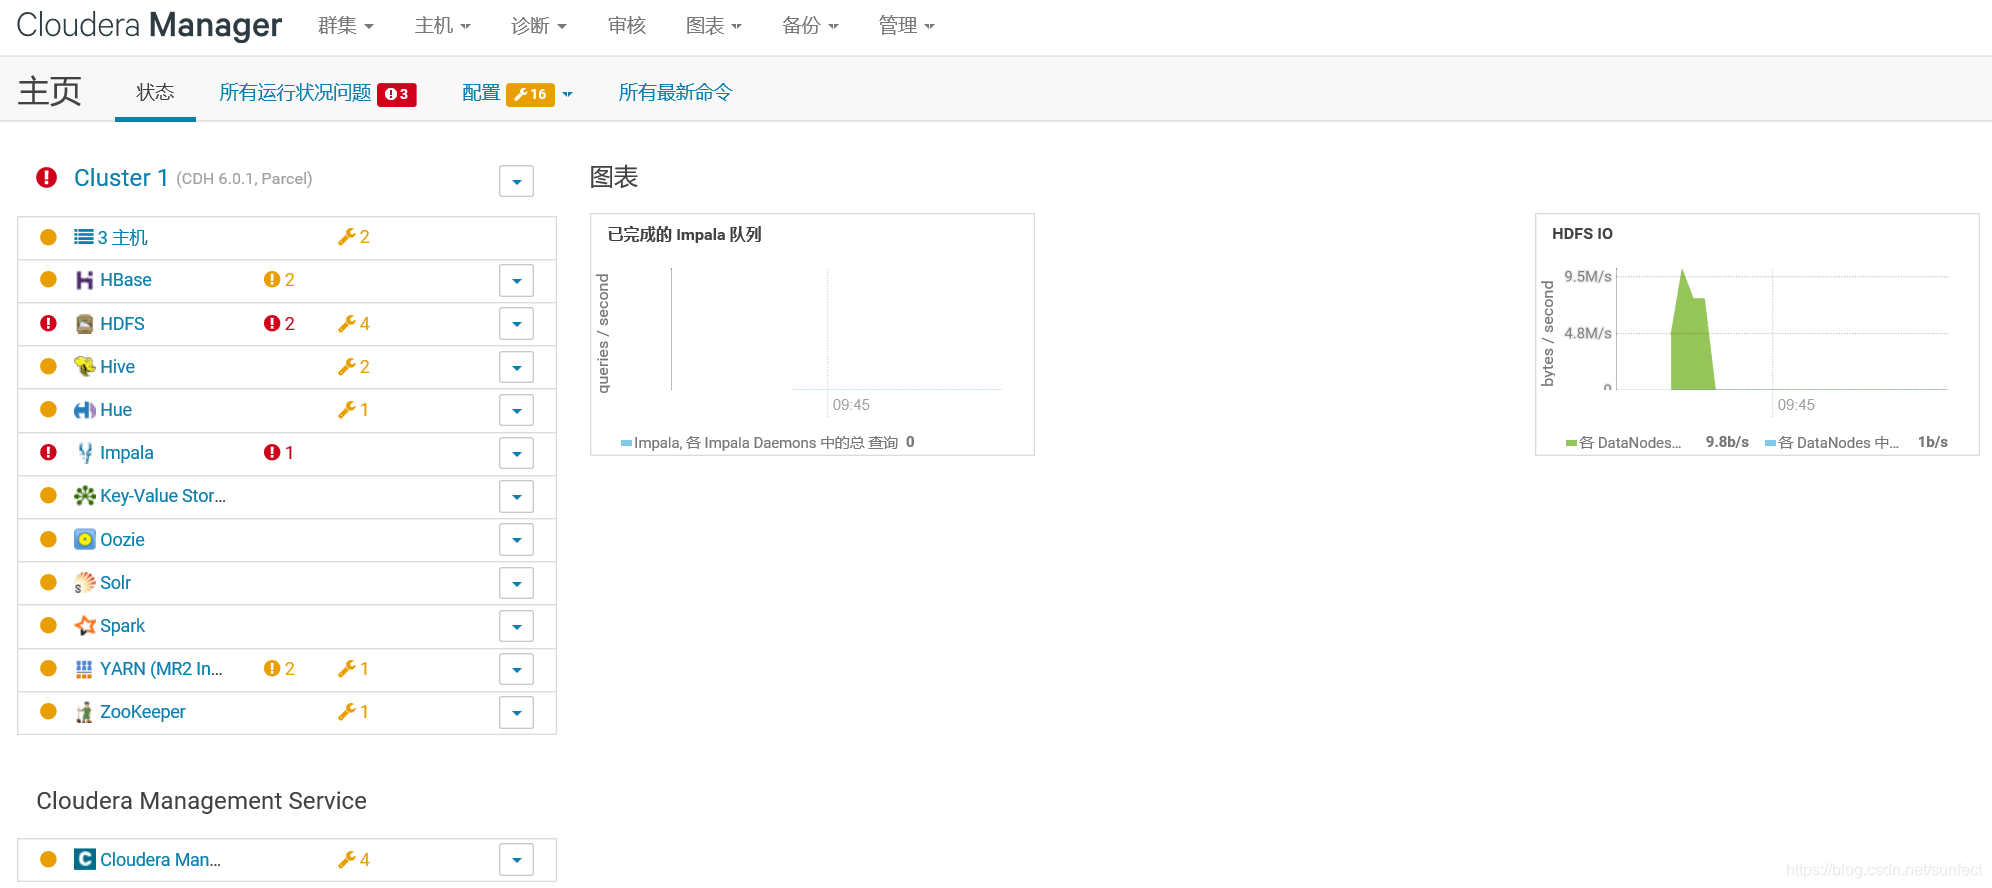Open Oozie actions dropdown
The width and height of the screenshot is (1992, 888).
tap(517, 540)
